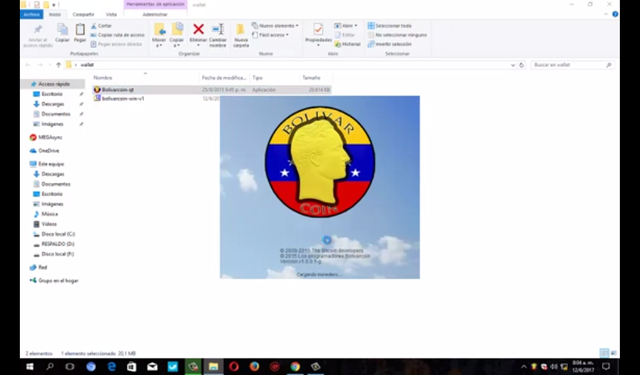Click the Nueva carpeta button
Viewport: 640px width, 375px height.
point(241,35)
